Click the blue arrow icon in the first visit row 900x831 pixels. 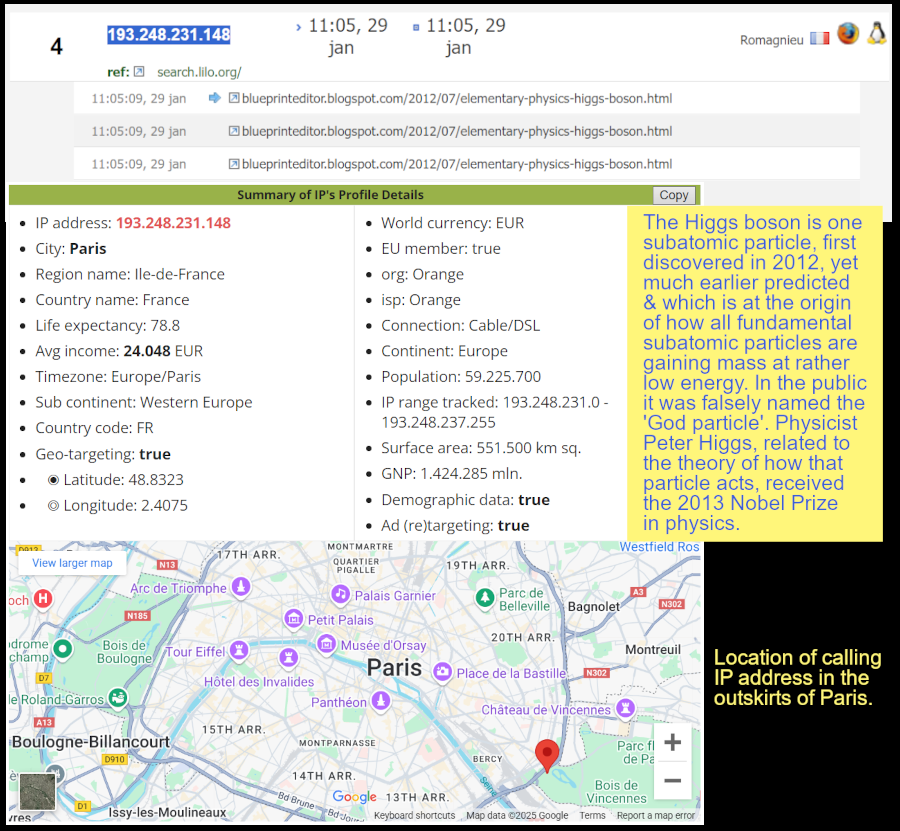(215, 98)
